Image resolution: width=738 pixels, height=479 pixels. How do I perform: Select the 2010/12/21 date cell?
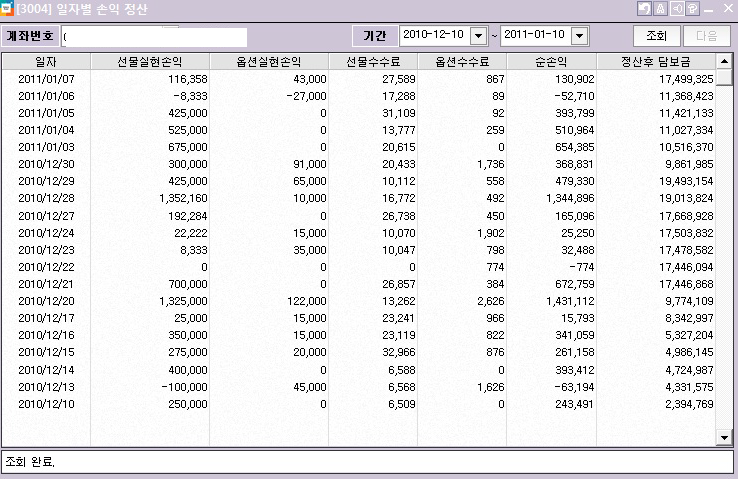pos(46,284)
